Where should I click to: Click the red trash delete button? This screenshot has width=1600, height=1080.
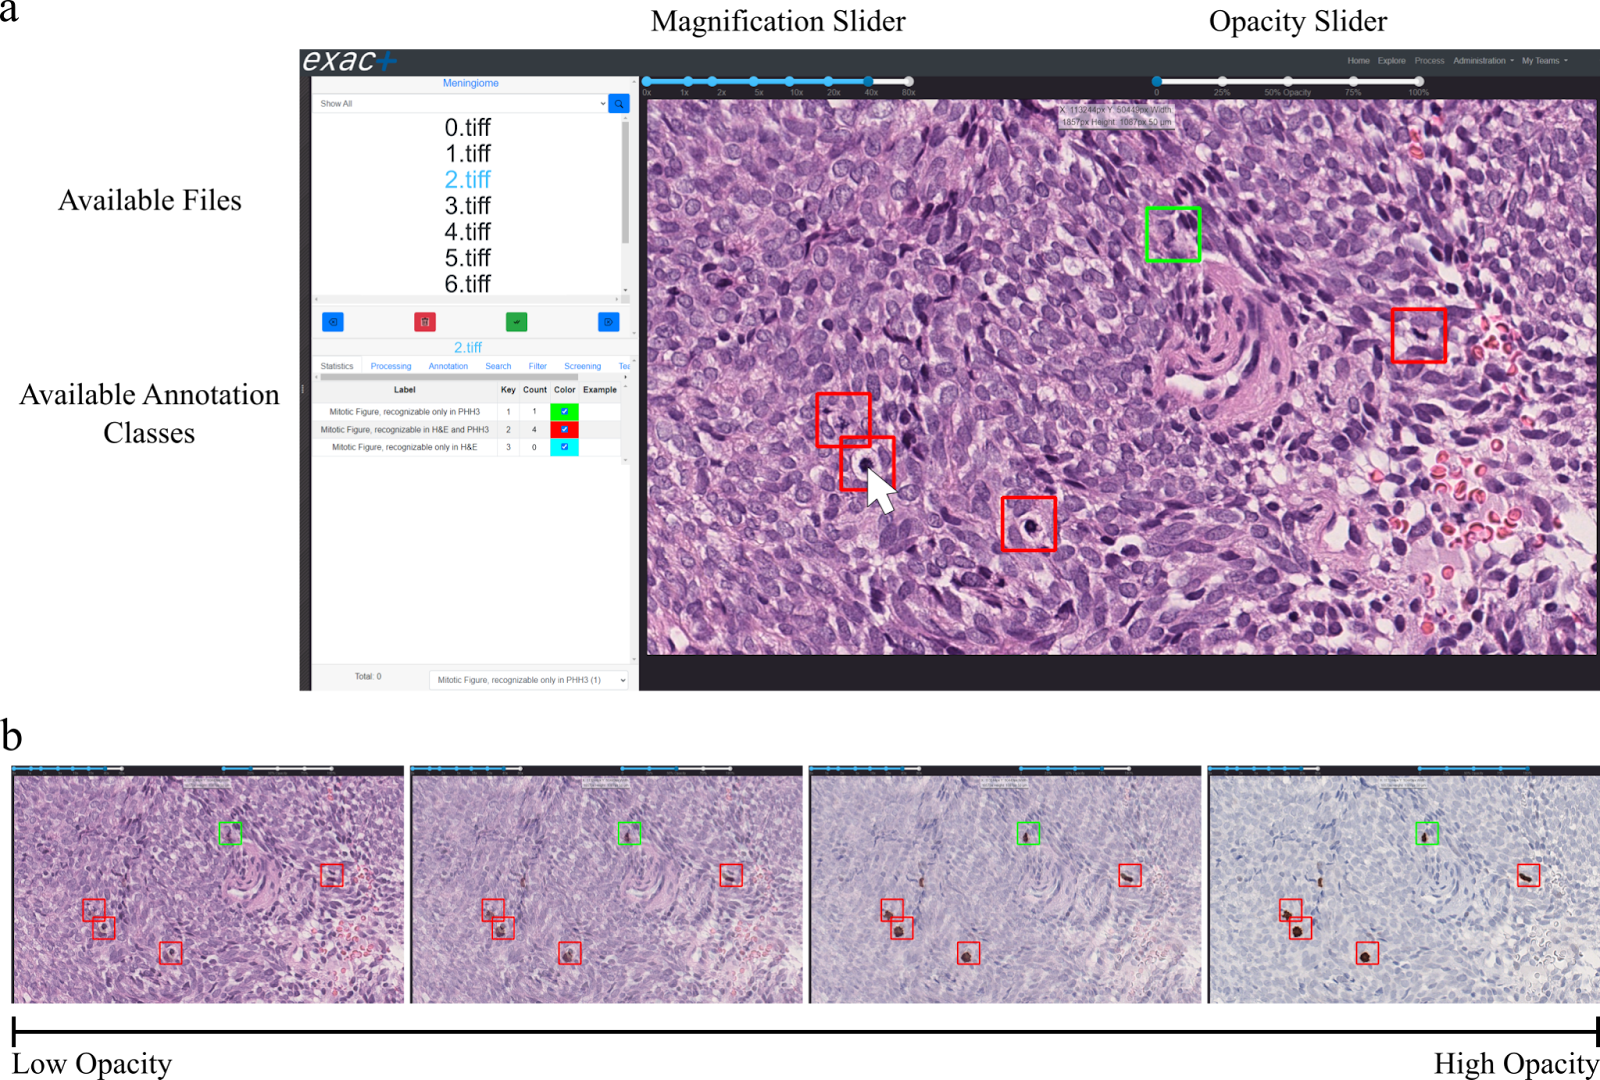tap(425, 322)
